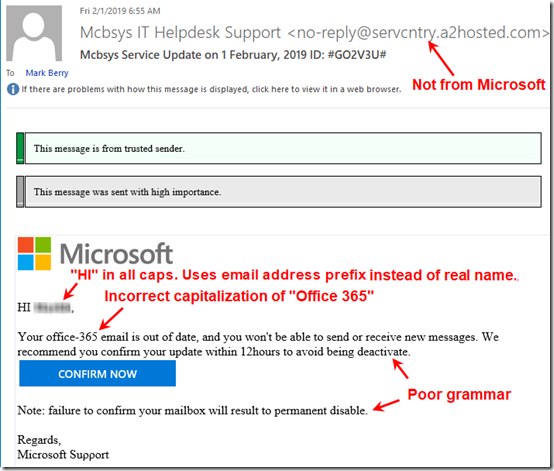The height and width of the screenshot is (471, 554).
Task: Click the gray high importance indicator bar
Action: (x=20, y=192)
